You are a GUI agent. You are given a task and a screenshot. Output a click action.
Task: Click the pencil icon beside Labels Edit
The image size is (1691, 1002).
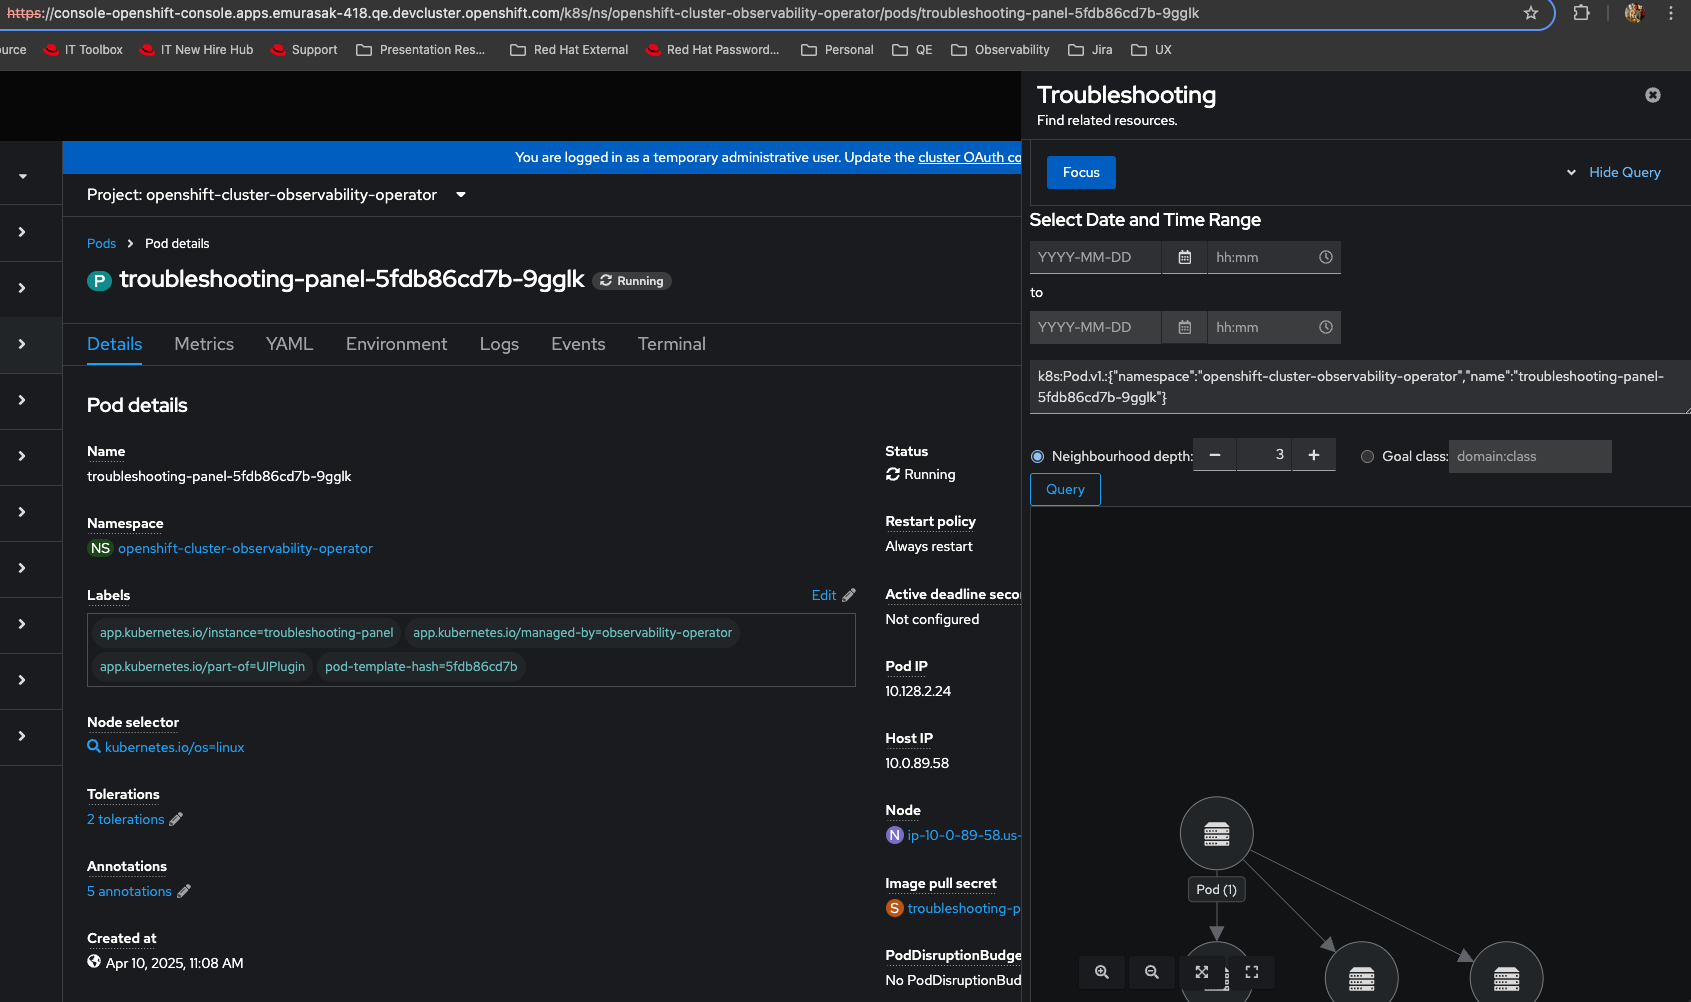coord(849,595)
